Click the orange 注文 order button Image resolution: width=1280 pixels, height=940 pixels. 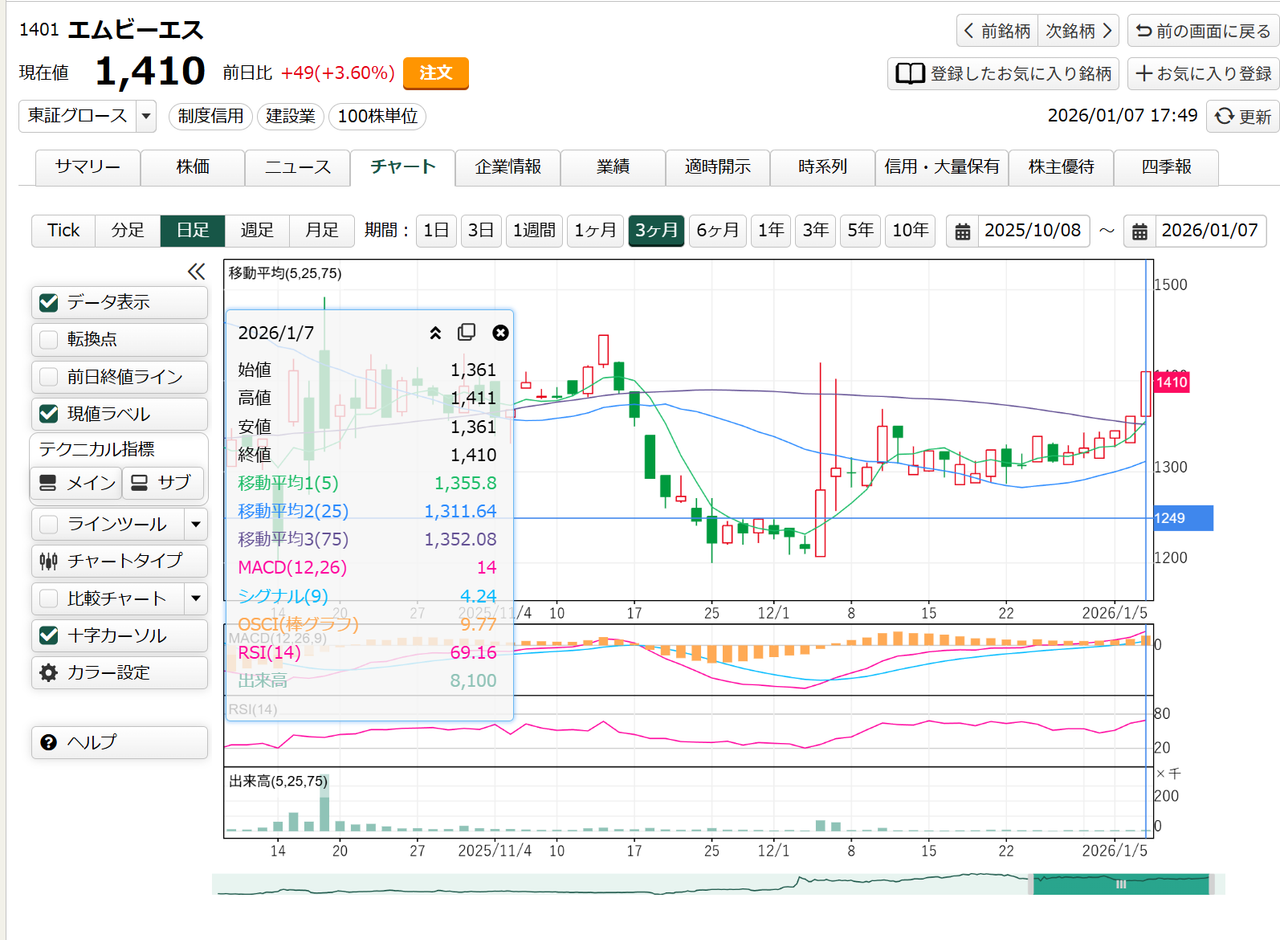(435, 73)
